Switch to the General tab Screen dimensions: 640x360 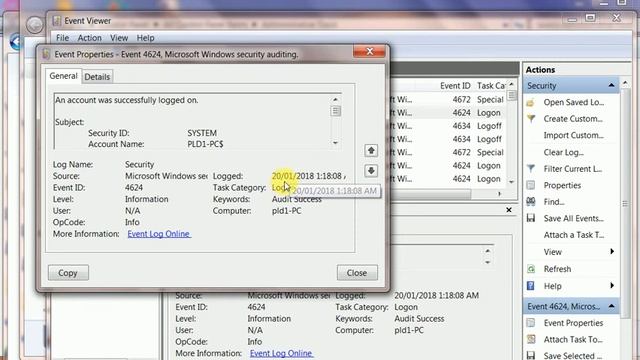coord(63,76)
